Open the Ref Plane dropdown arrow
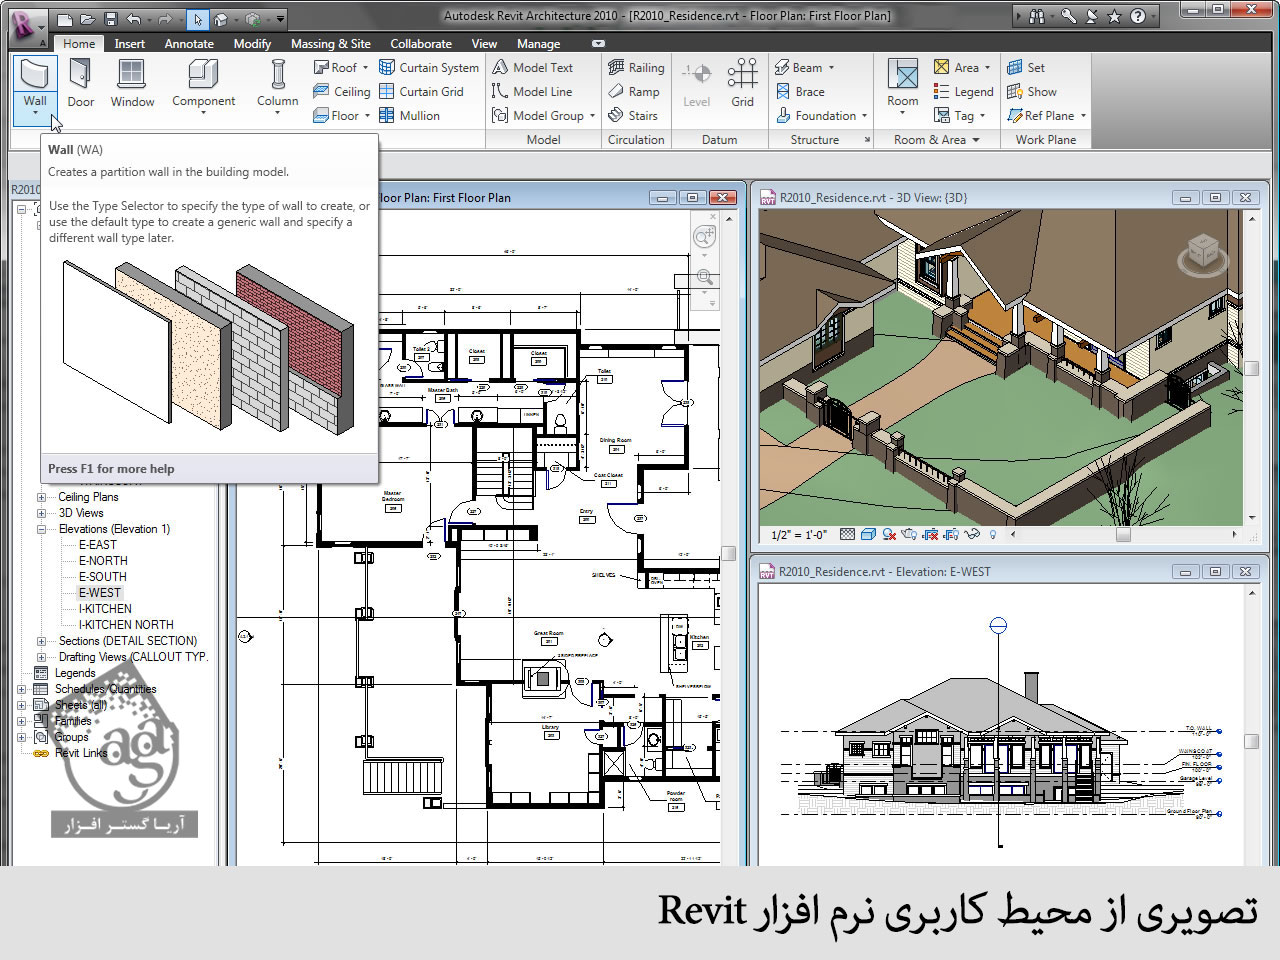Screen dimensions: 1280x960 point(1083,115)
